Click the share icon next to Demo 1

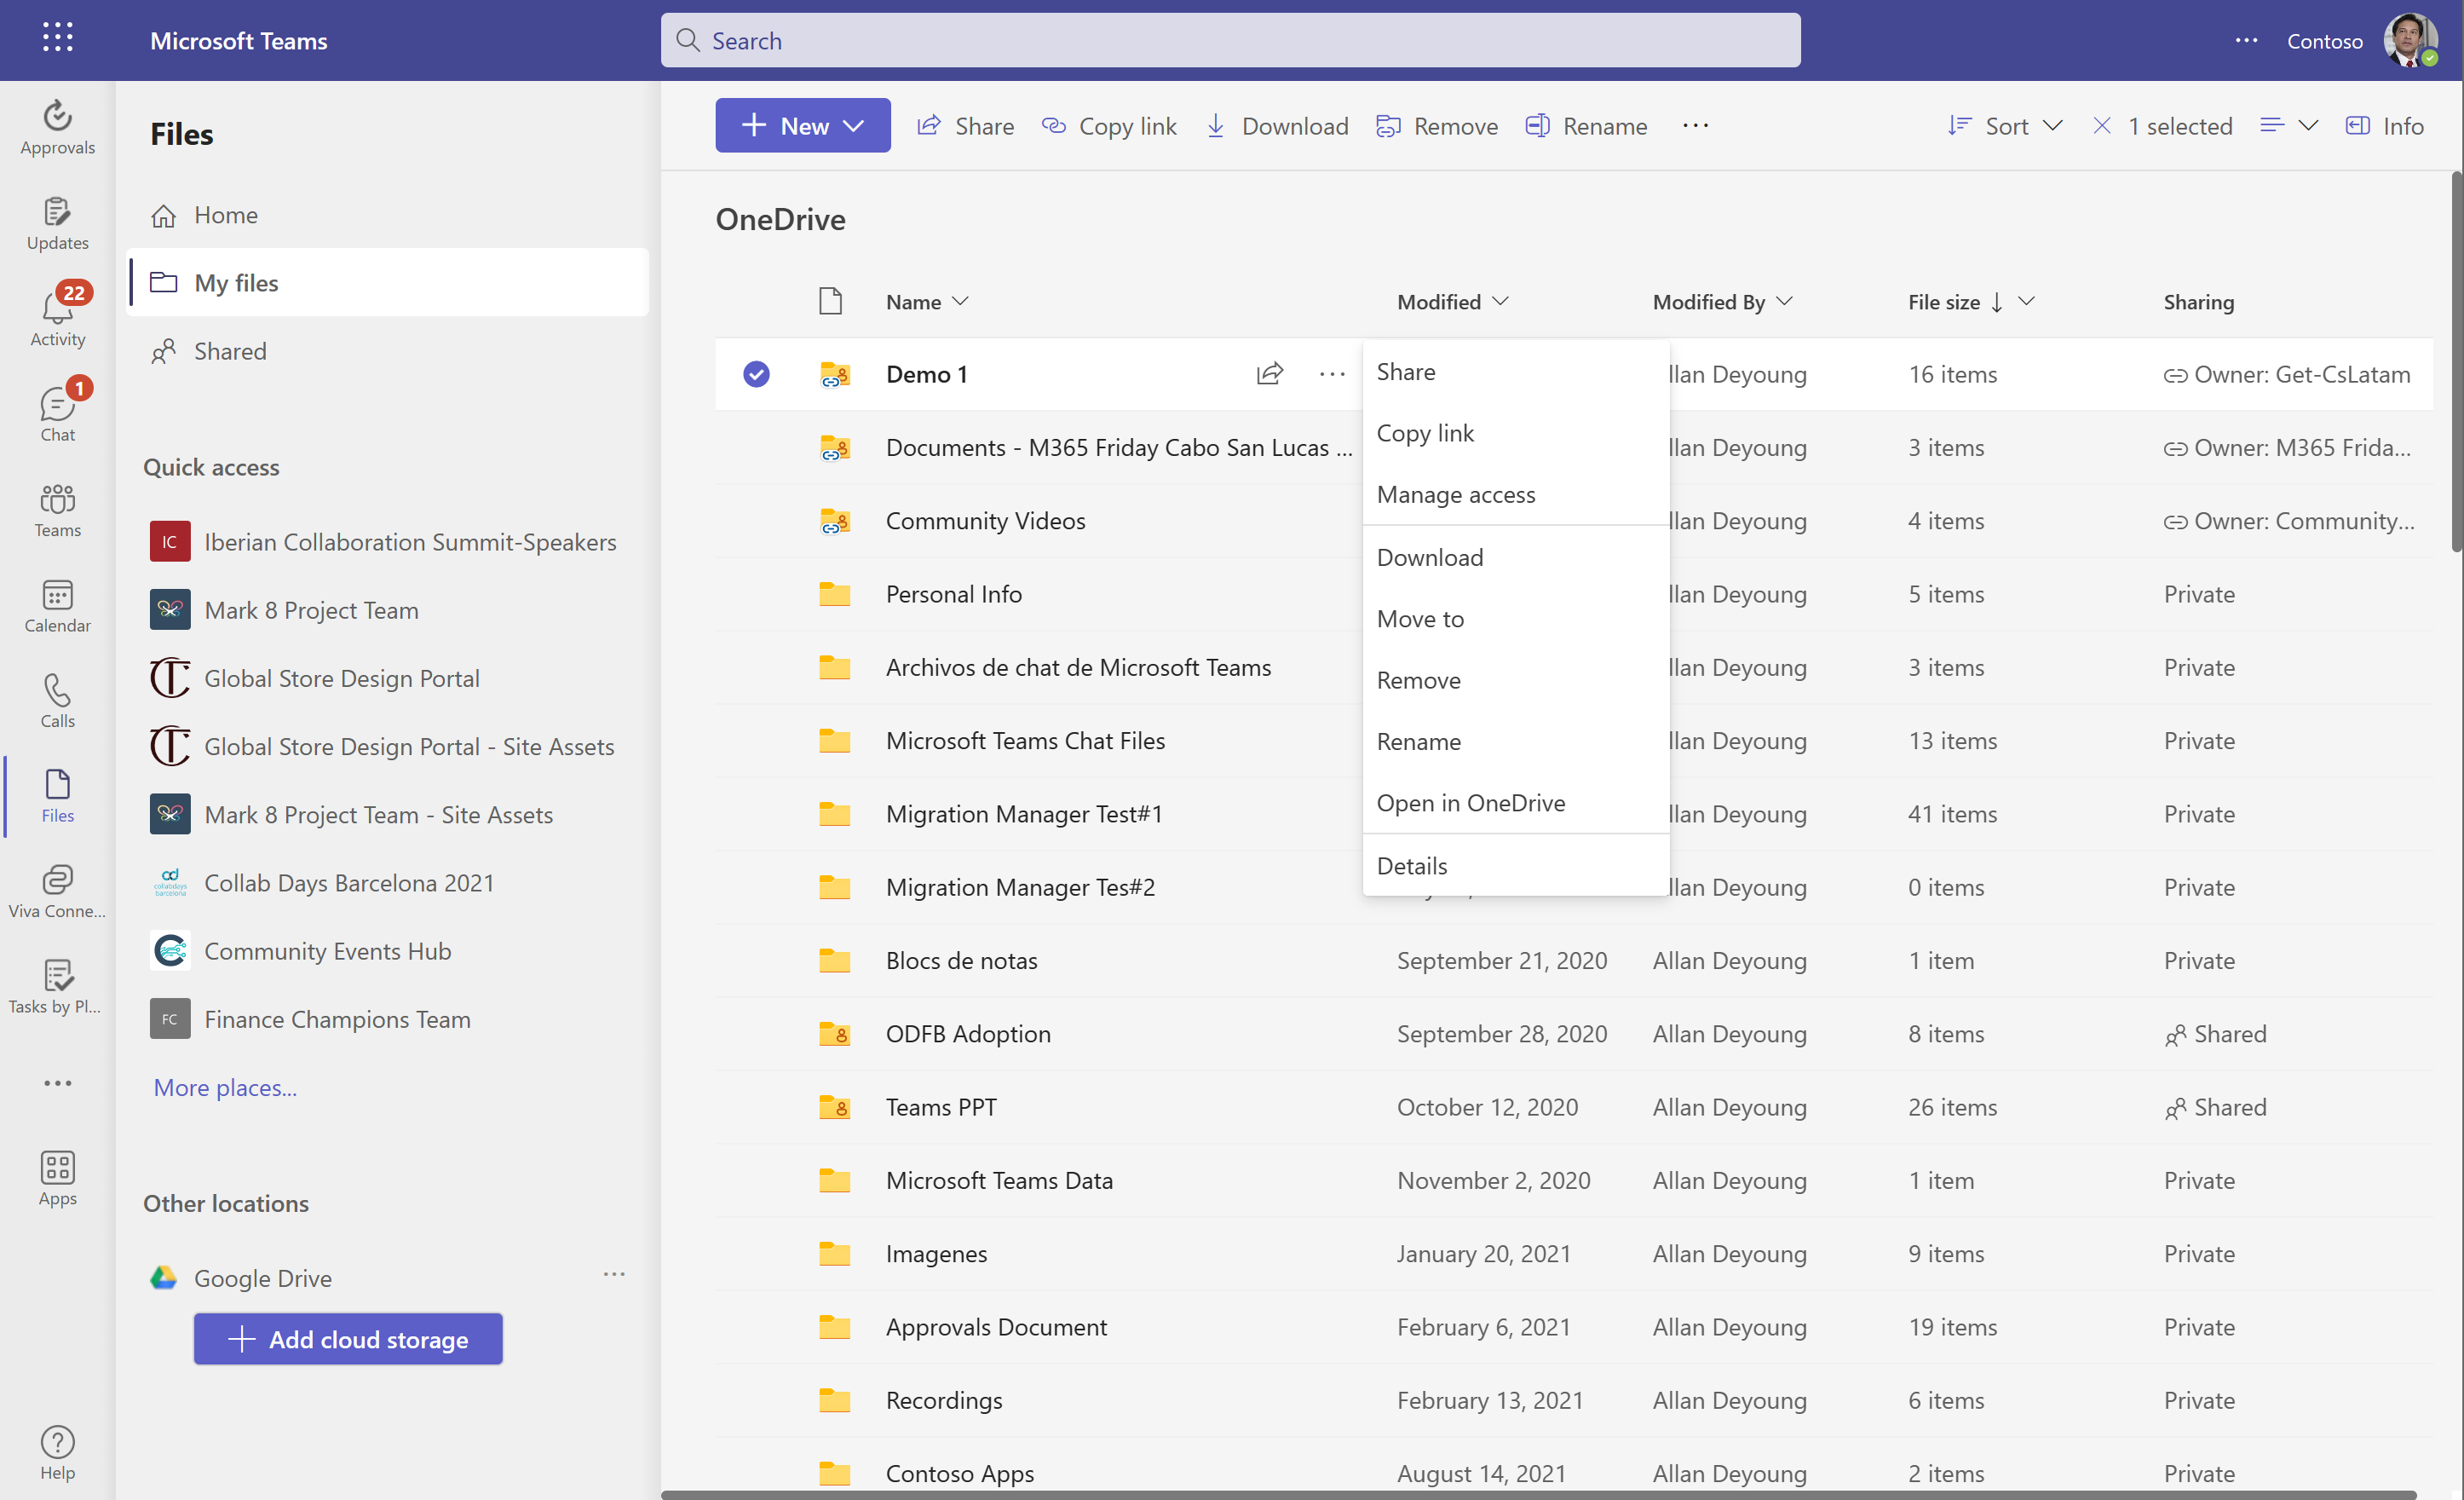(x=1269, y=374)
